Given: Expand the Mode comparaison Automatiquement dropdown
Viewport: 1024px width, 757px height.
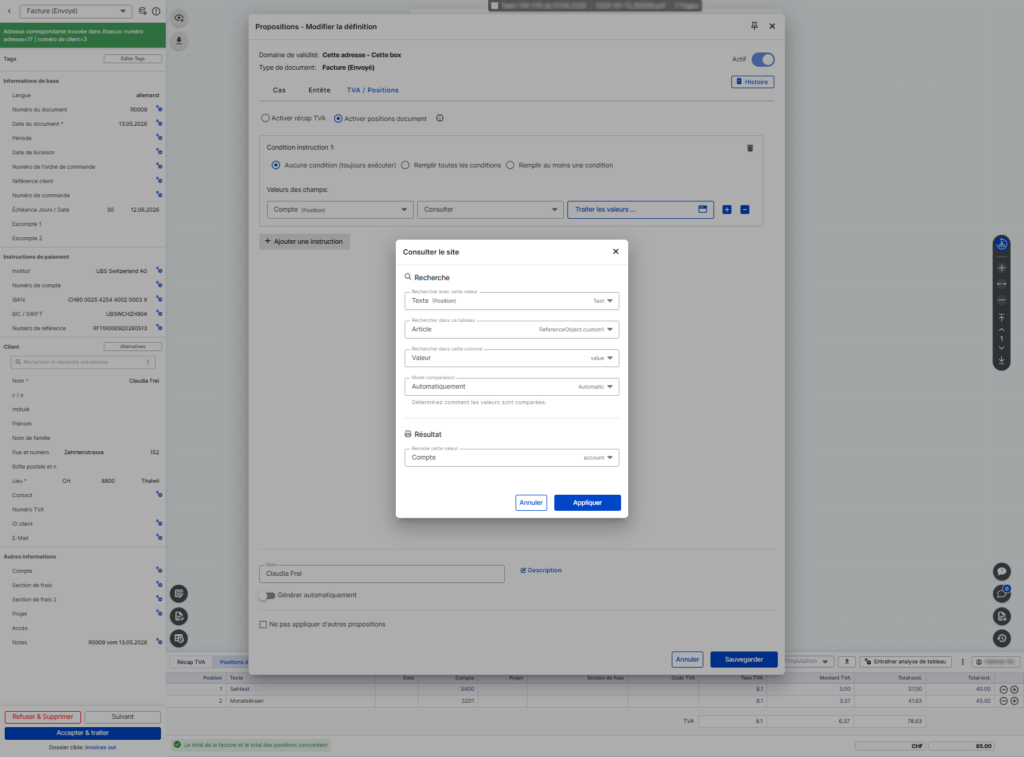Looking at the screenshot, I should tap(511, 387).
